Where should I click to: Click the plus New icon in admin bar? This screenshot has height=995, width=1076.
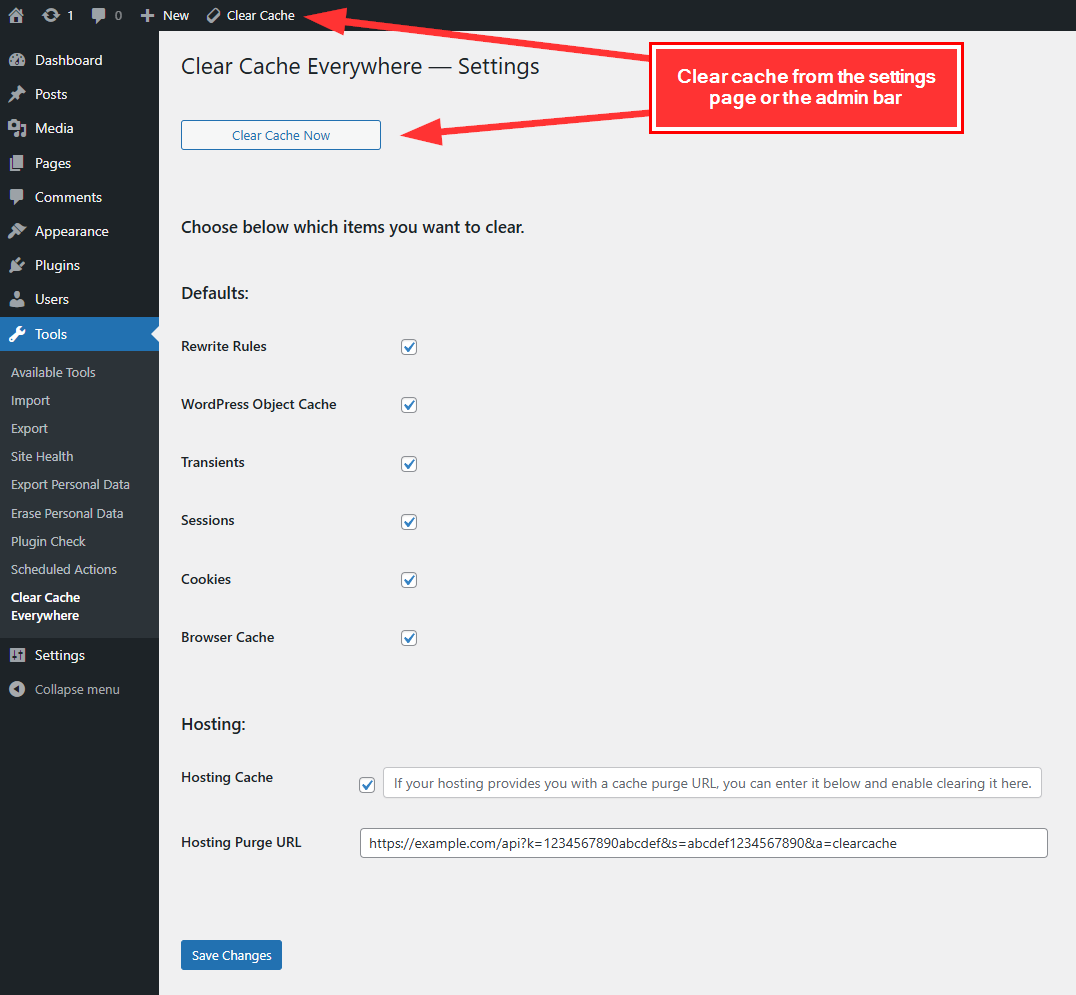(147, 15)
